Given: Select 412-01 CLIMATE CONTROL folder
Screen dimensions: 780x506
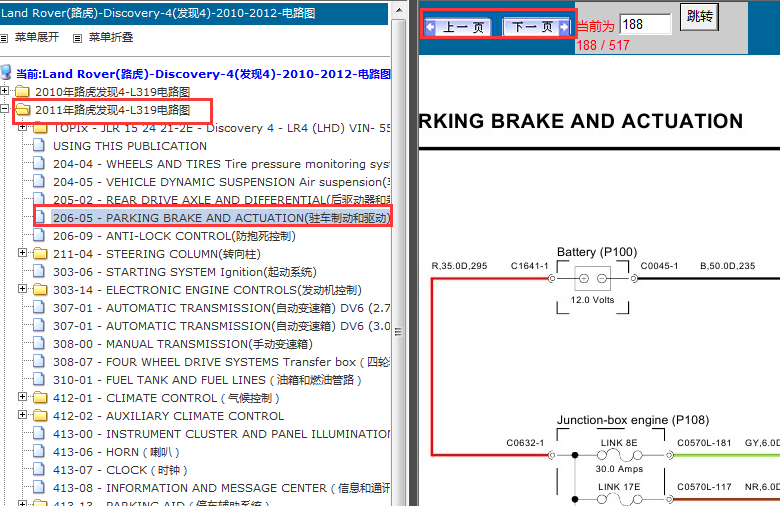Looking at the screenshot, I should pyautogui.click(x=166, y=398).
